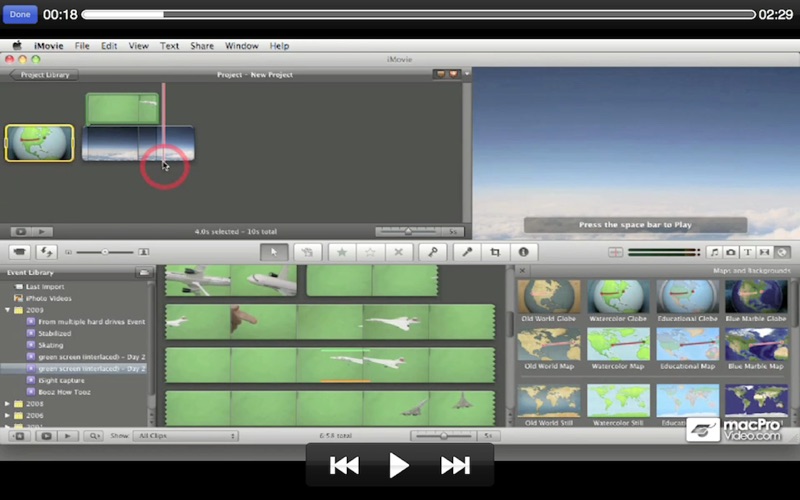Reject selection with the X tool

[398, 252]
